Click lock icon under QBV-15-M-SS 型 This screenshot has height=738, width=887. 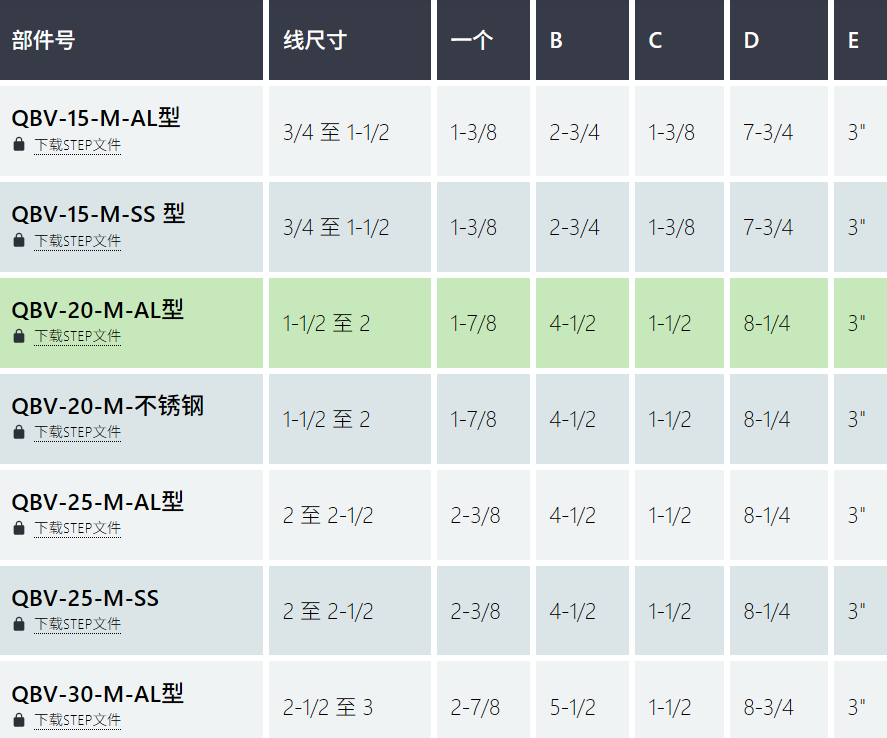tap(18, 241)
